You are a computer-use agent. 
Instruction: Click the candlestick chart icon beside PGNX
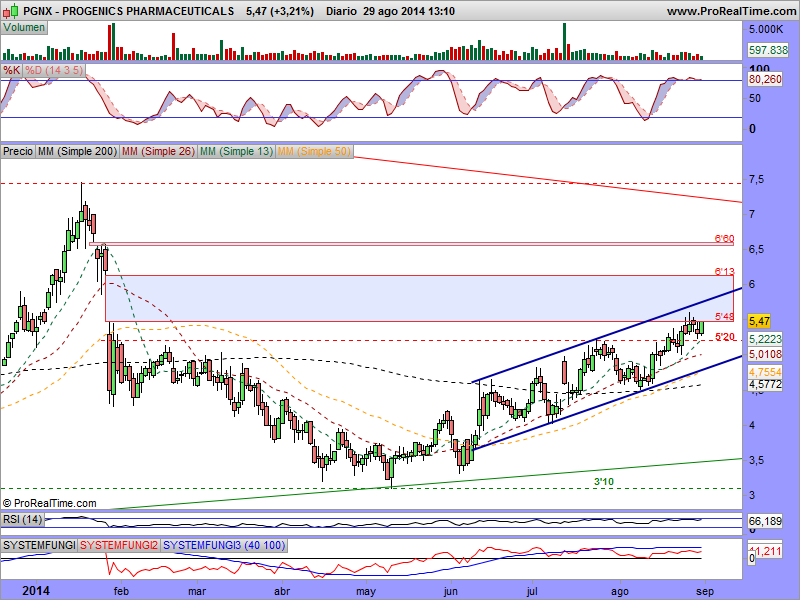coord(11,11)
